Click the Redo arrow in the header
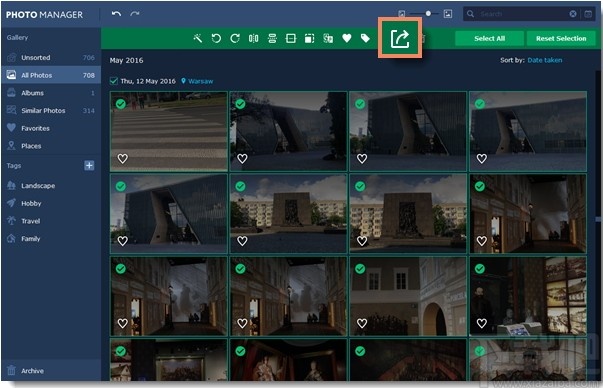Viewport: 603px width, 388px height. [135, 14]
